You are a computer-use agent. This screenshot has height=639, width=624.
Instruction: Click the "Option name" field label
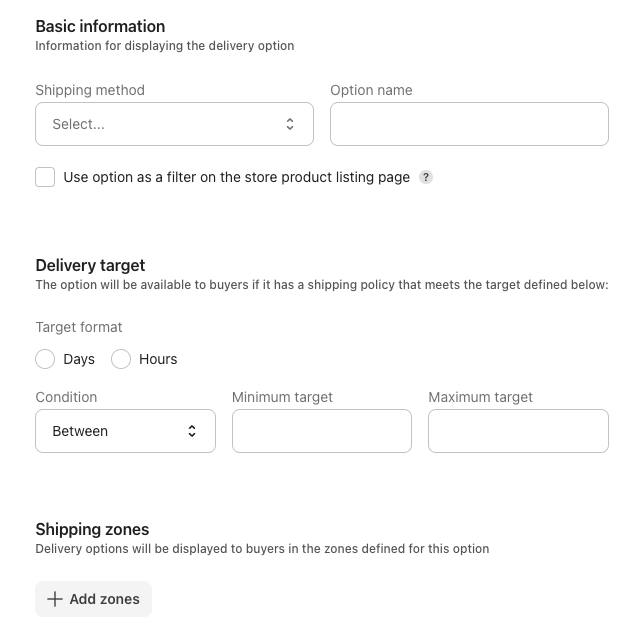pos(371,90)
